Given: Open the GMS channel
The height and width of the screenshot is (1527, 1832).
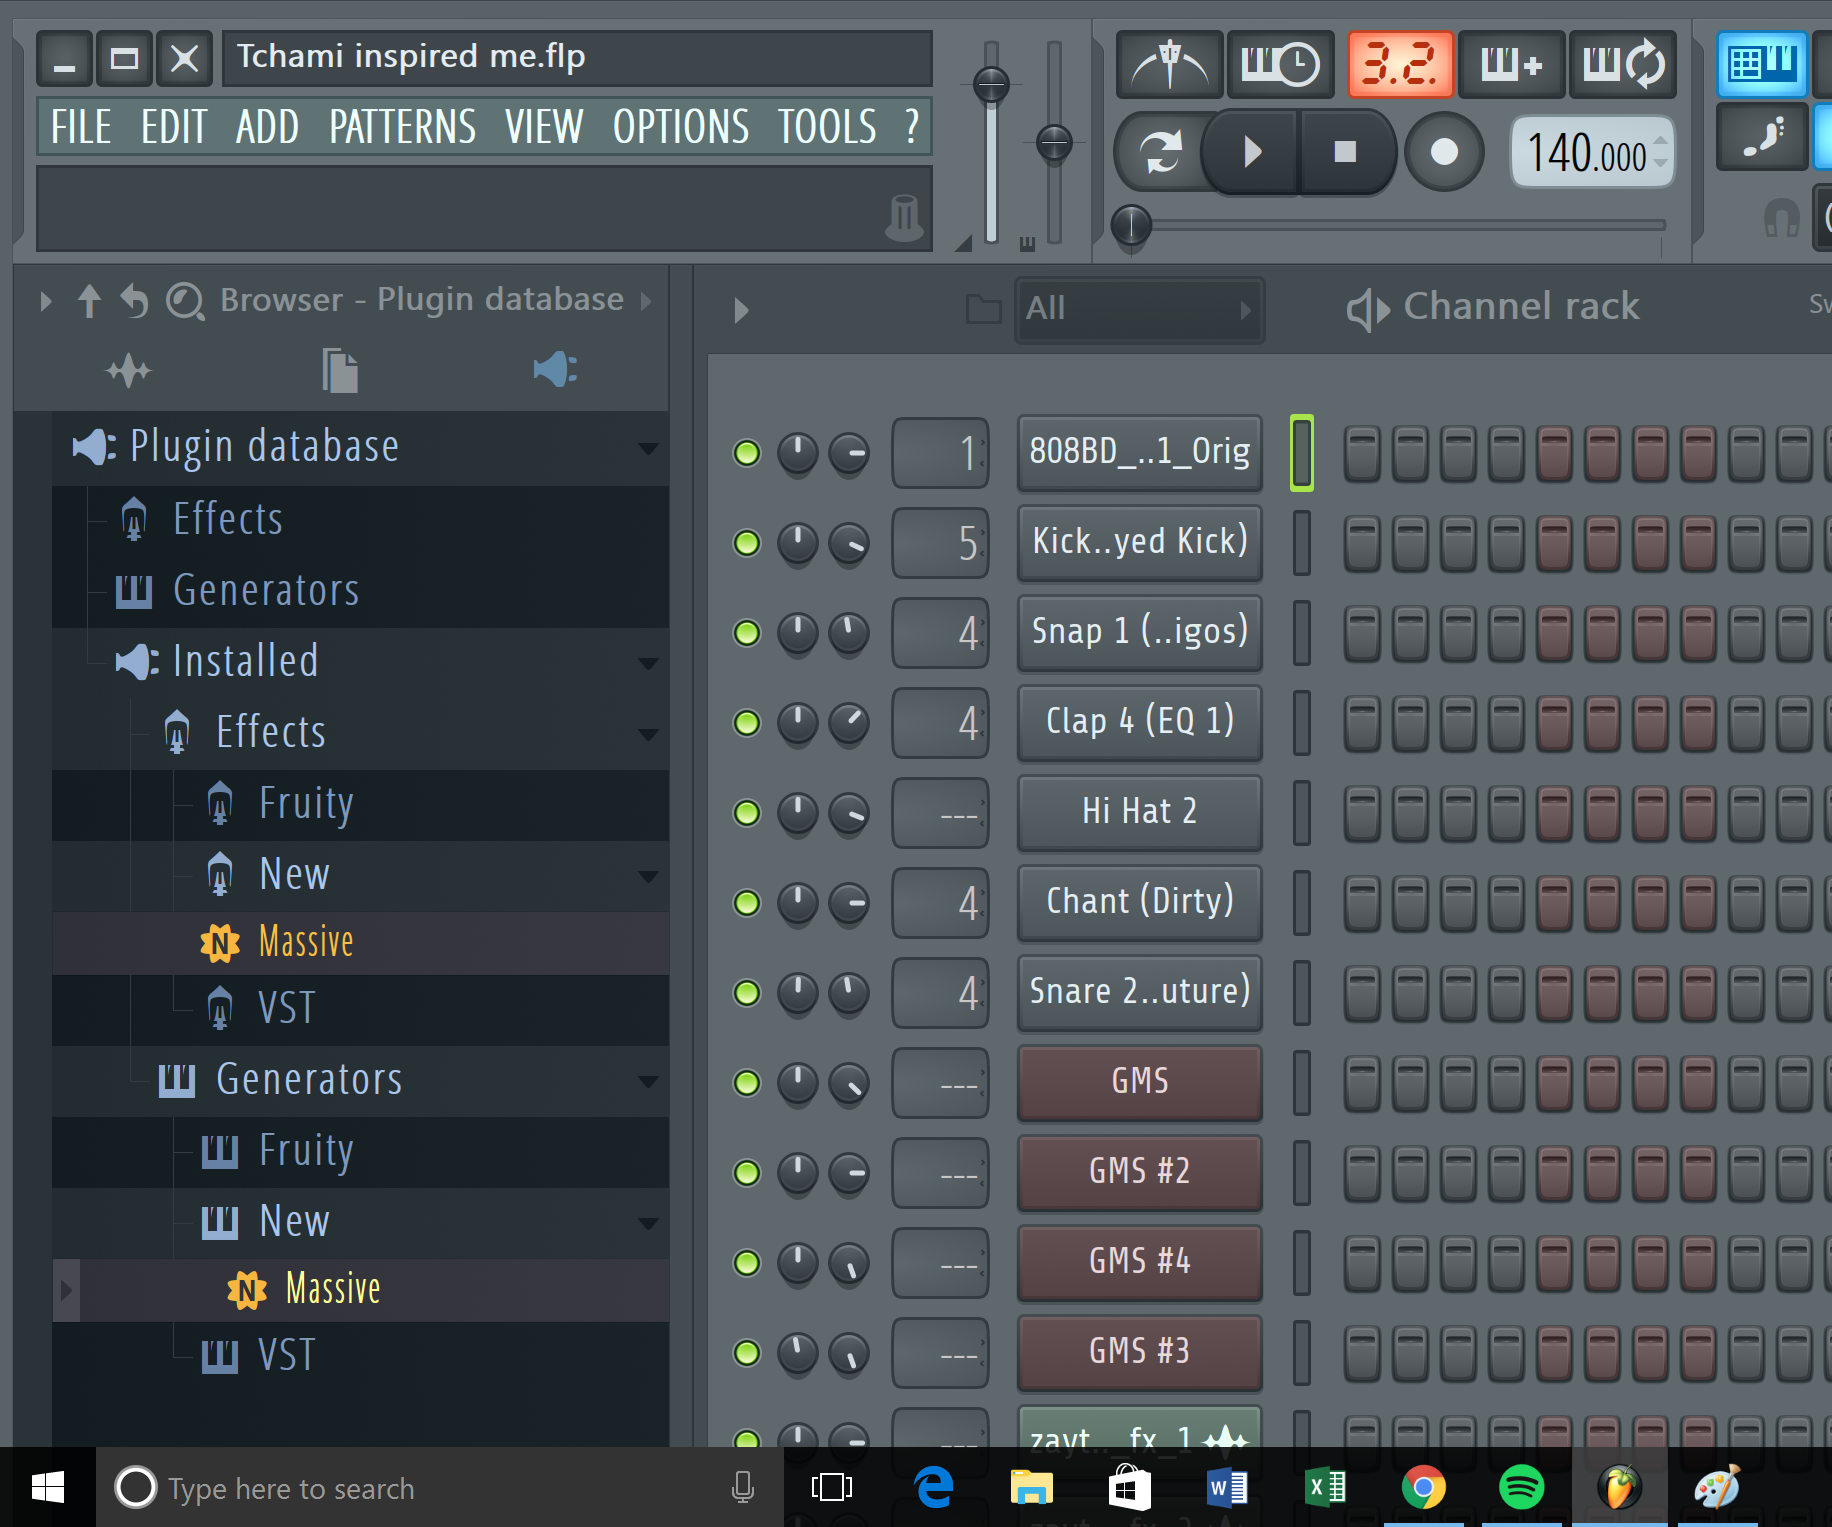Looking at the screenshot, I should coord(1139,1083).
